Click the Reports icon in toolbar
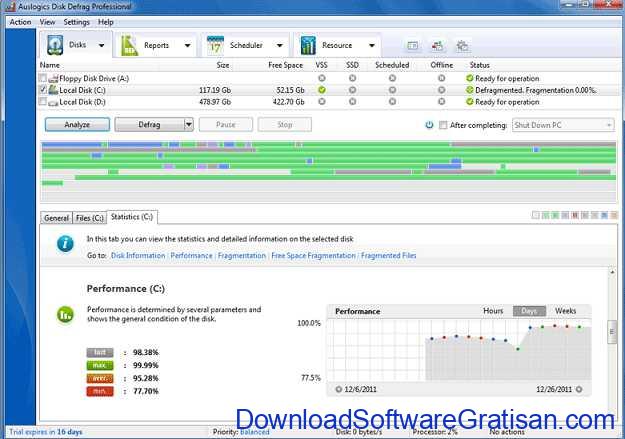 click(x=130, y=45)
